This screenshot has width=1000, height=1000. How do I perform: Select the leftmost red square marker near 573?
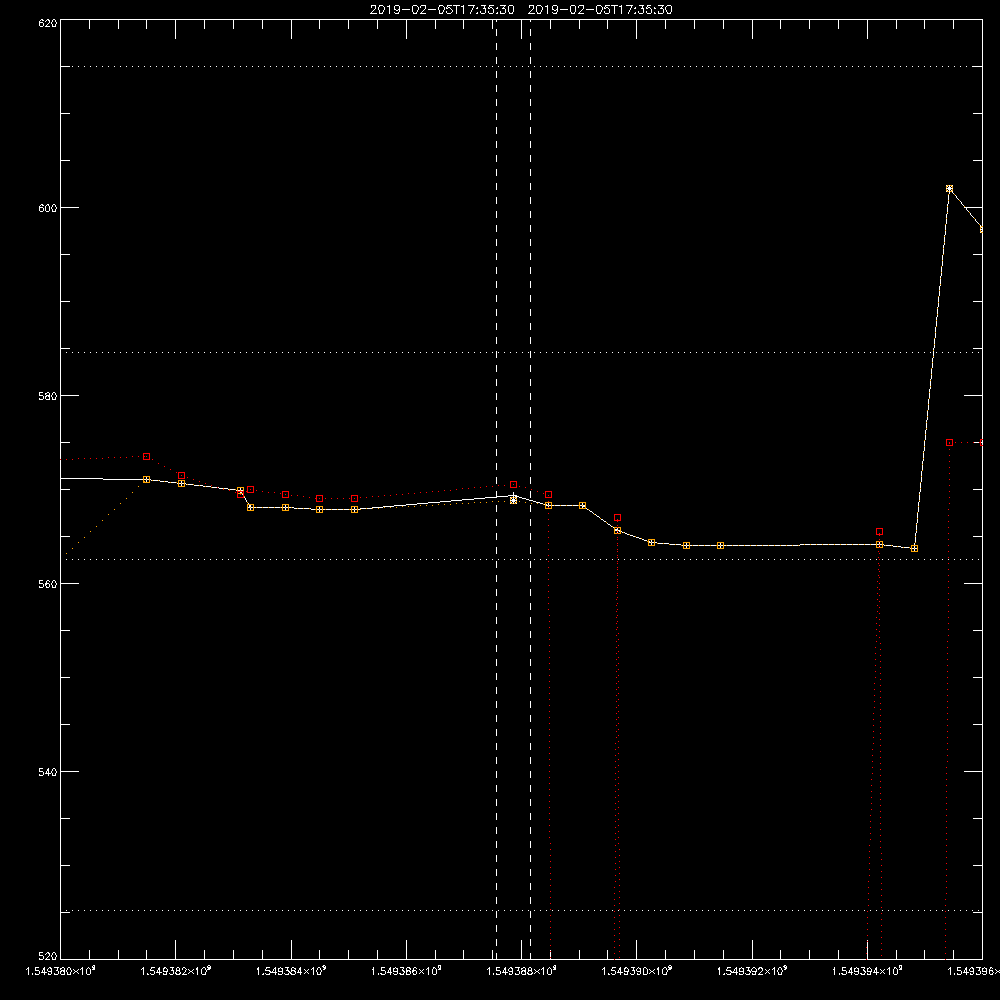147,457
